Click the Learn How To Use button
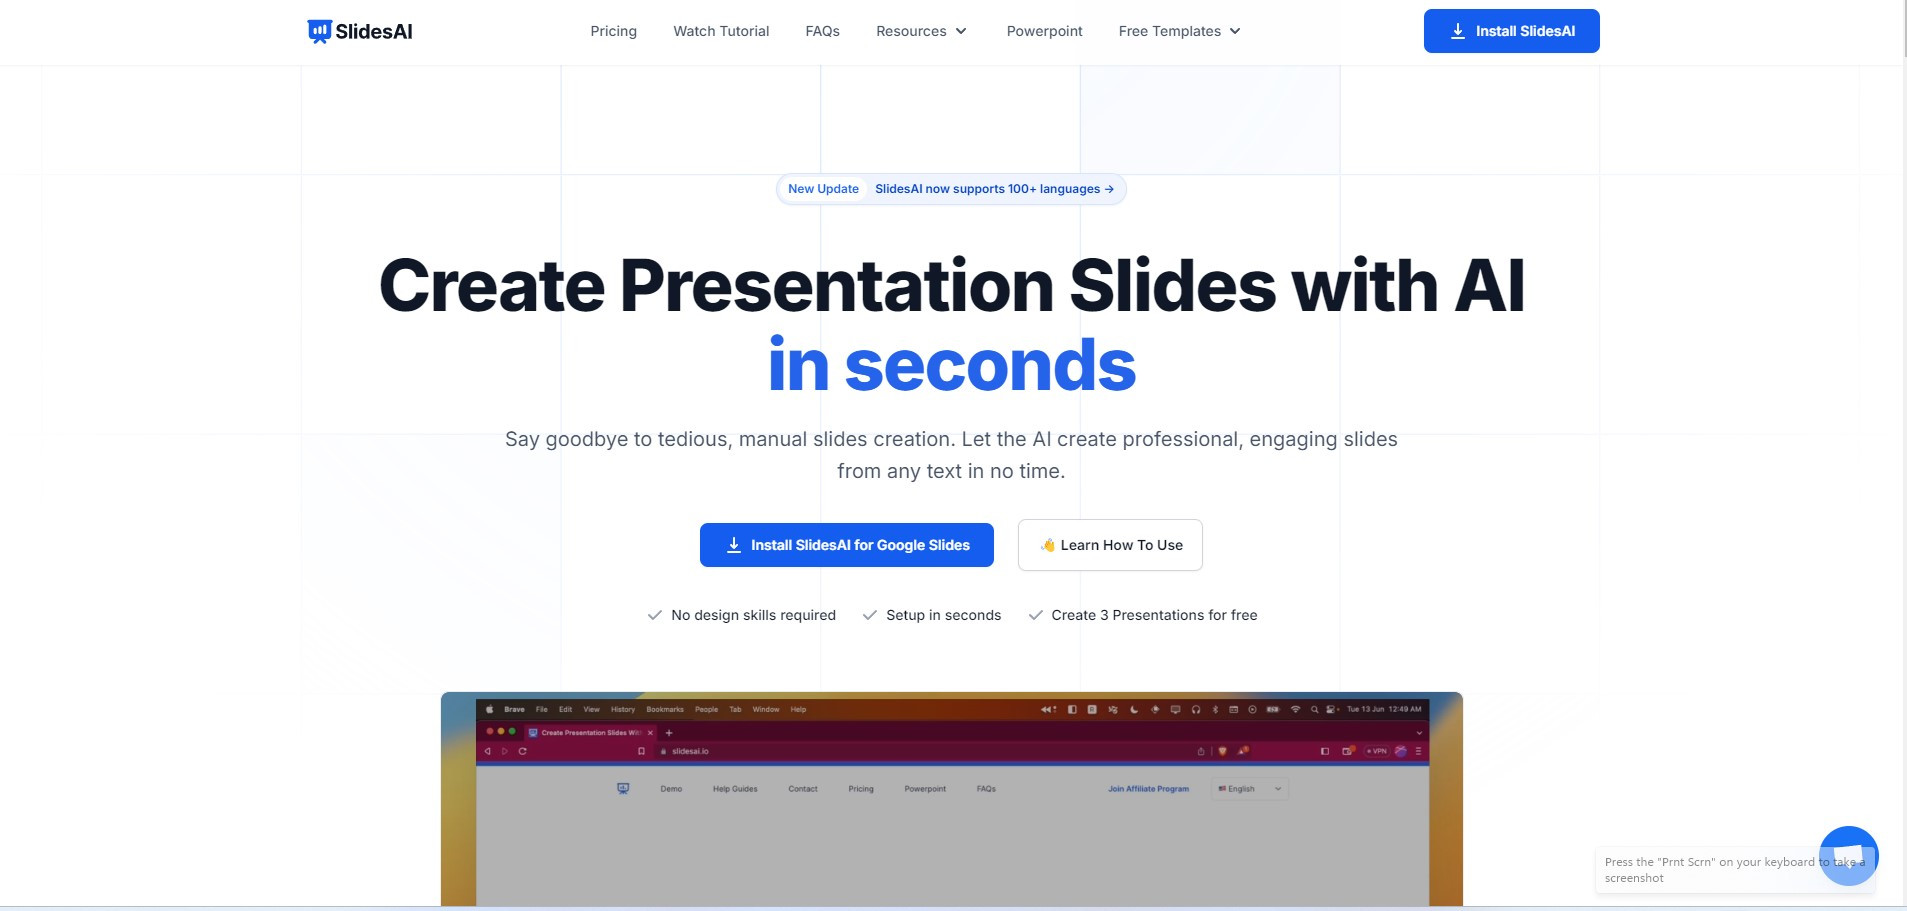The height and width of the screenshot is (911, 1907). click(1110, 545)
